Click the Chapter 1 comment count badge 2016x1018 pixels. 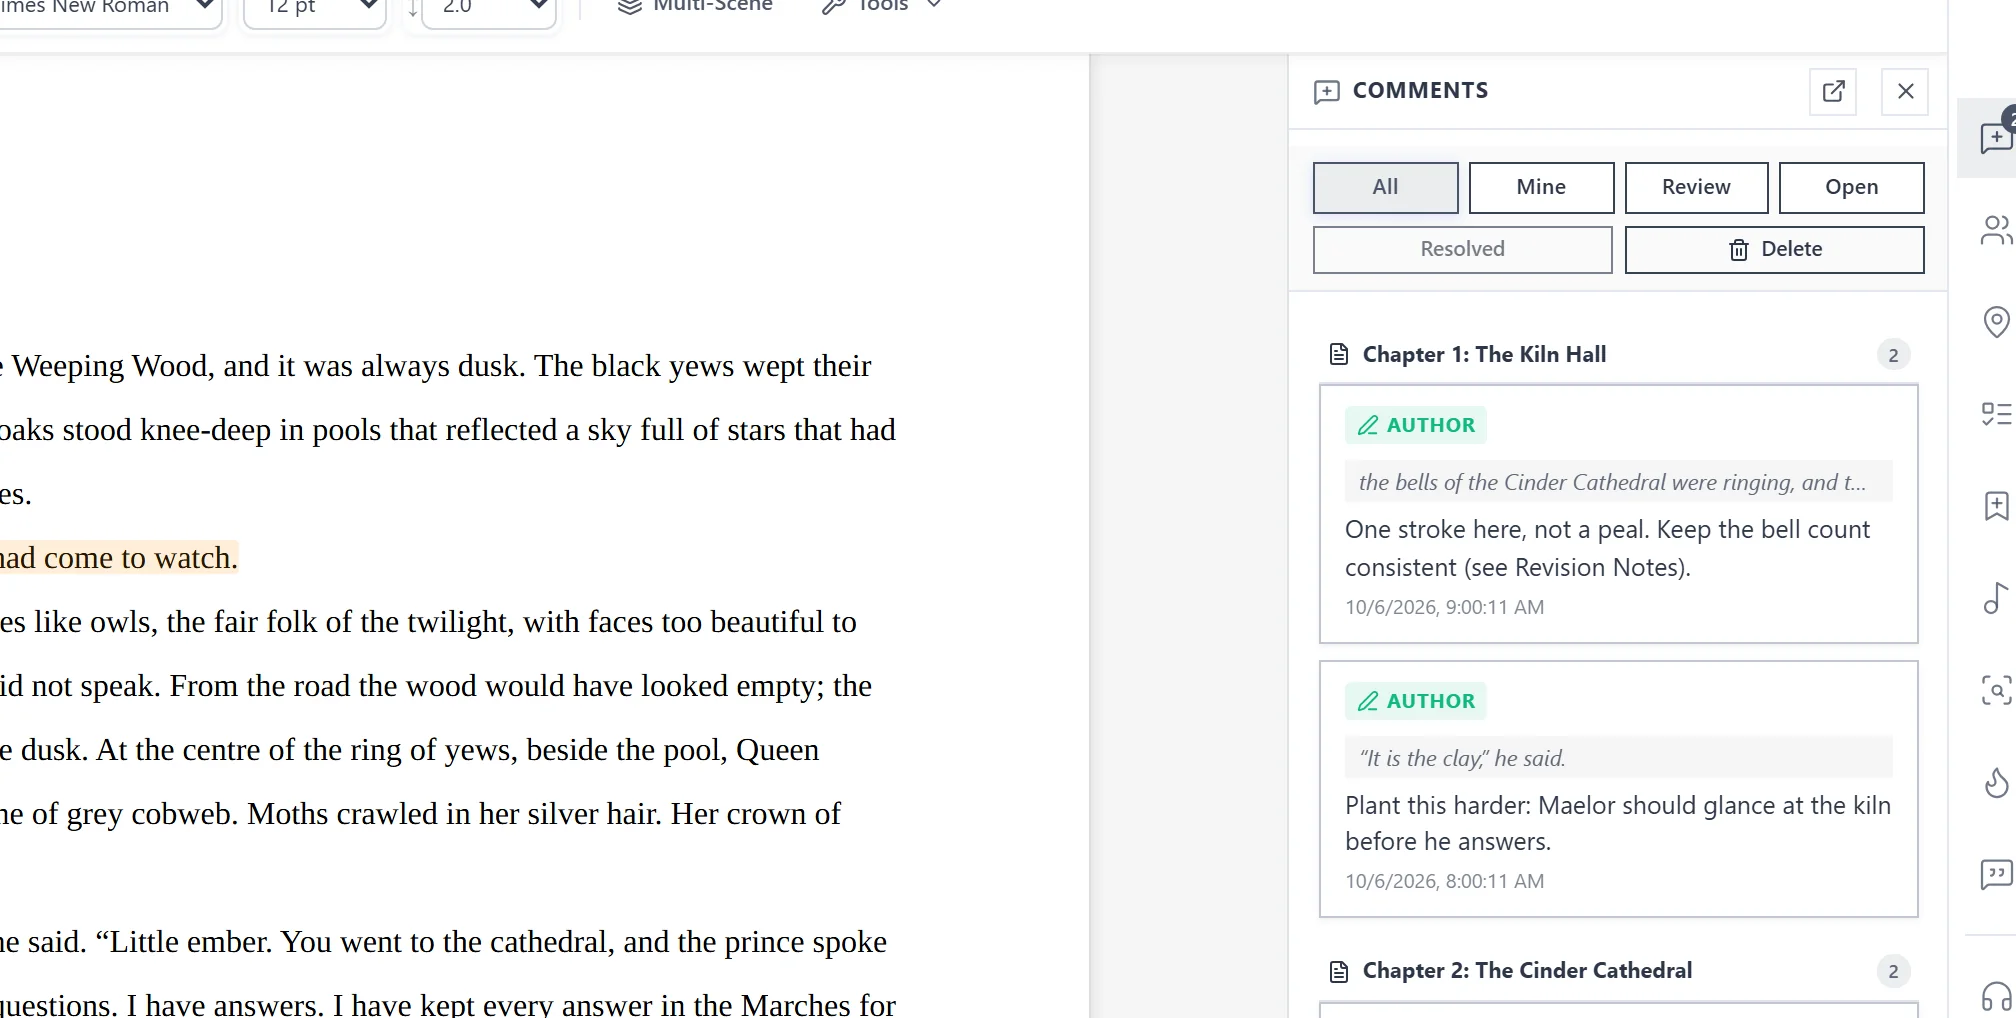pyautogui.click(x=1893, y=355)
